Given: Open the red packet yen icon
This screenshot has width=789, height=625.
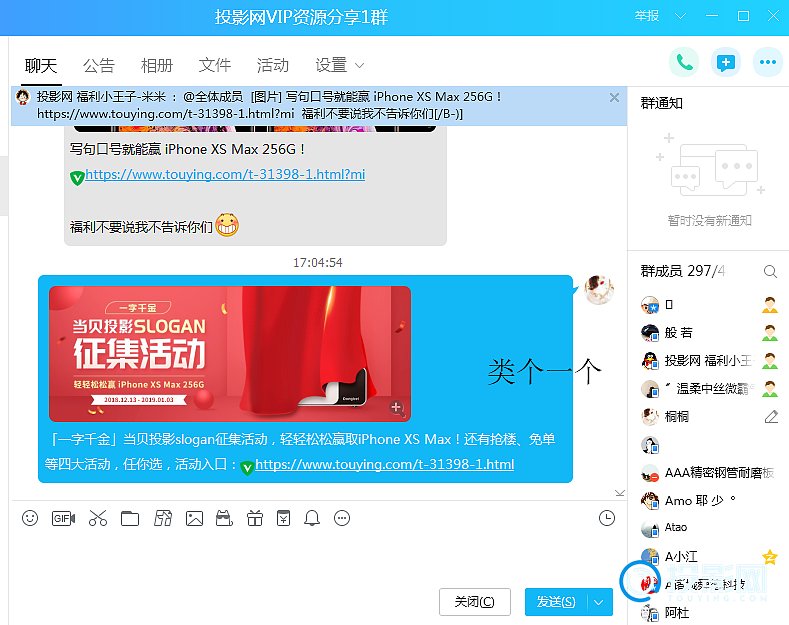Looking at the screenshot, I should click(x=283, y=518).
